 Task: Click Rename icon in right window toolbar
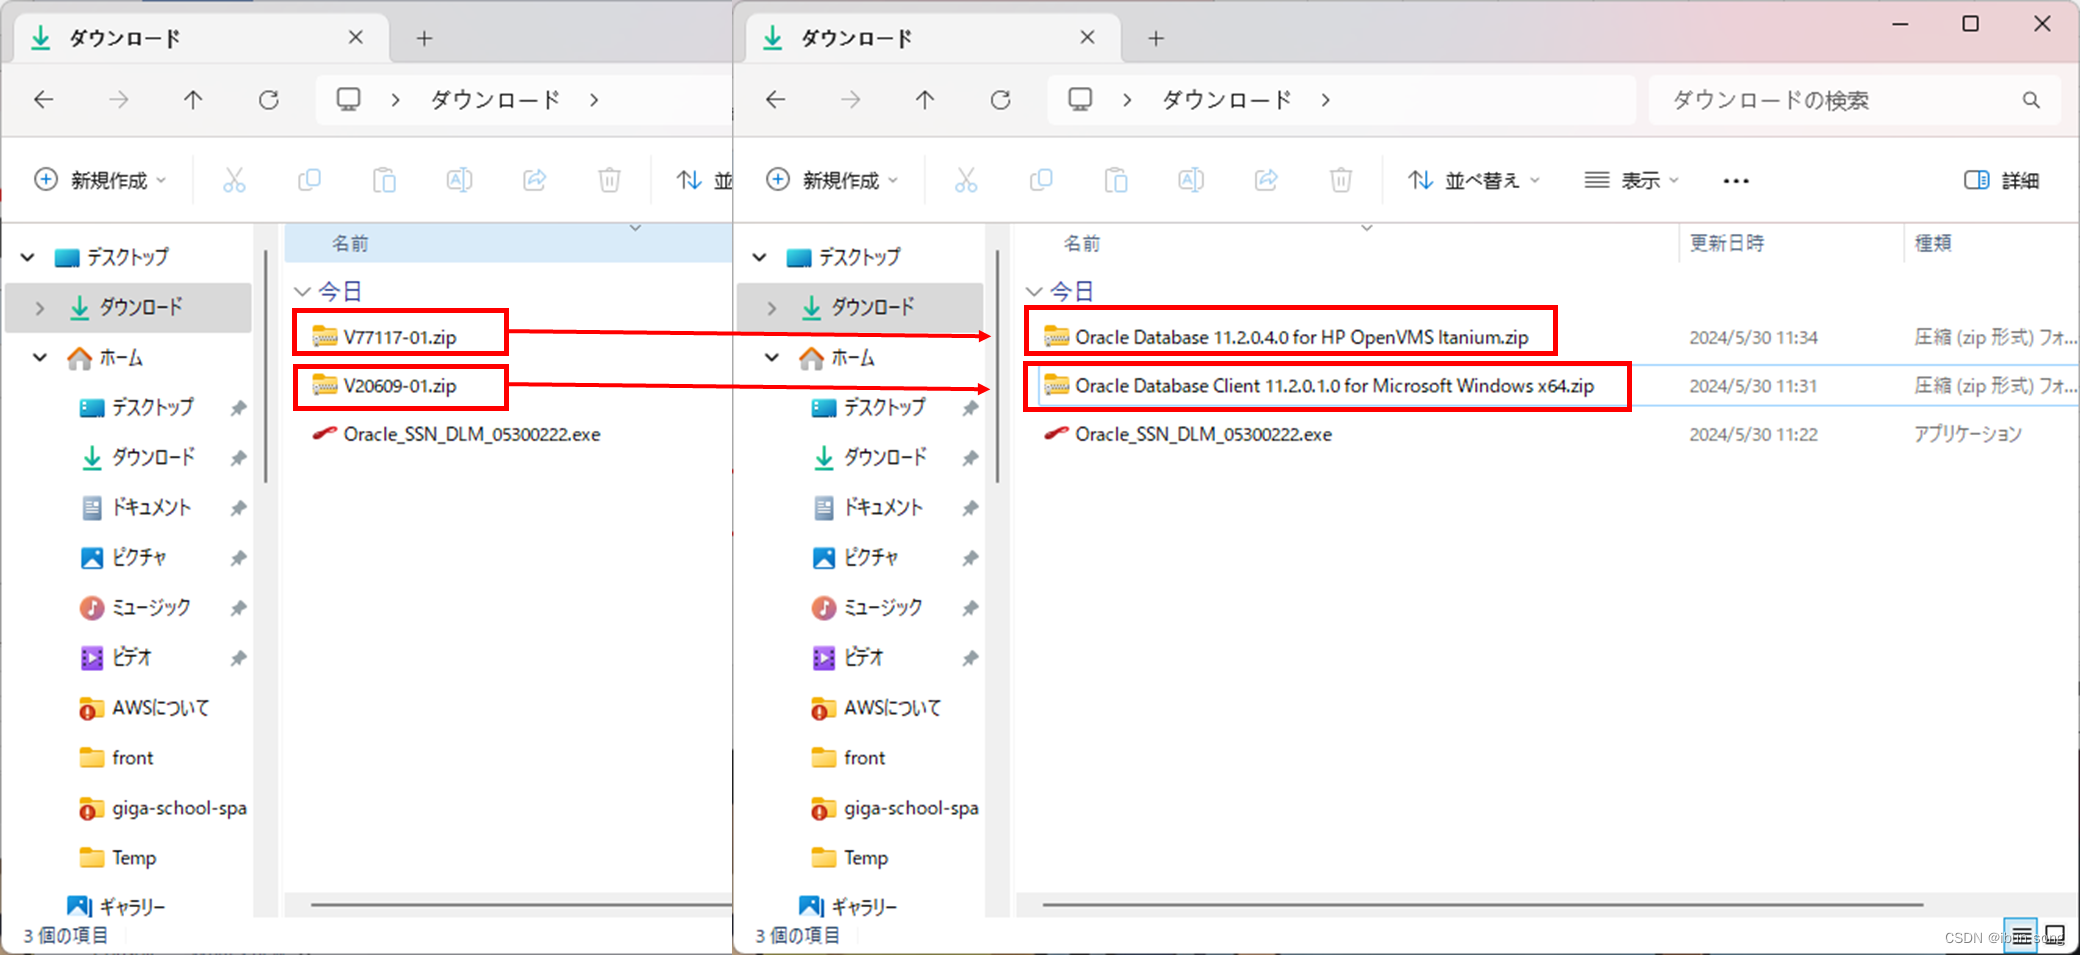click(1191, 180)
